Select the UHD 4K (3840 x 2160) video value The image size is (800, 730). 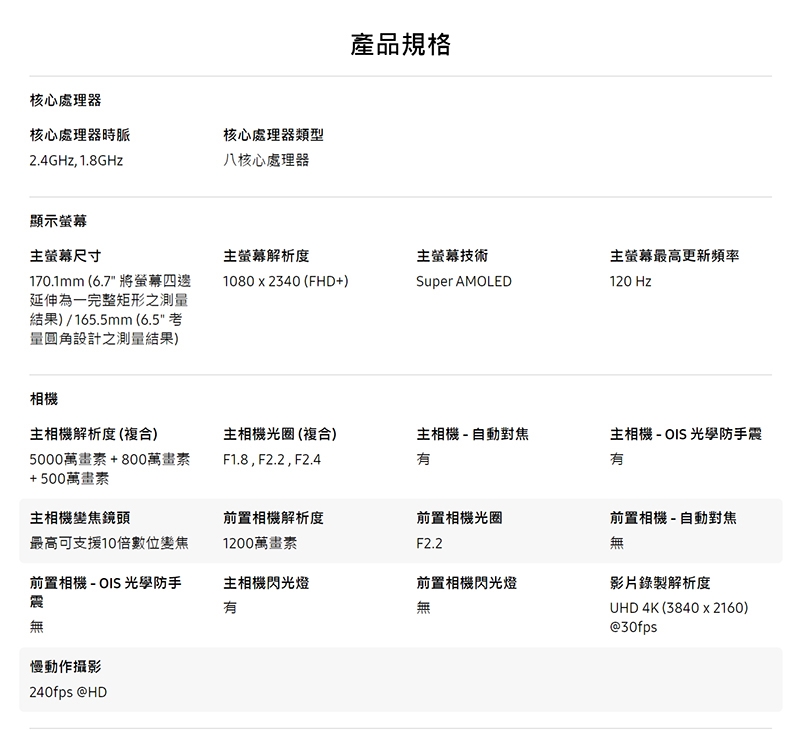click(678, 608)
